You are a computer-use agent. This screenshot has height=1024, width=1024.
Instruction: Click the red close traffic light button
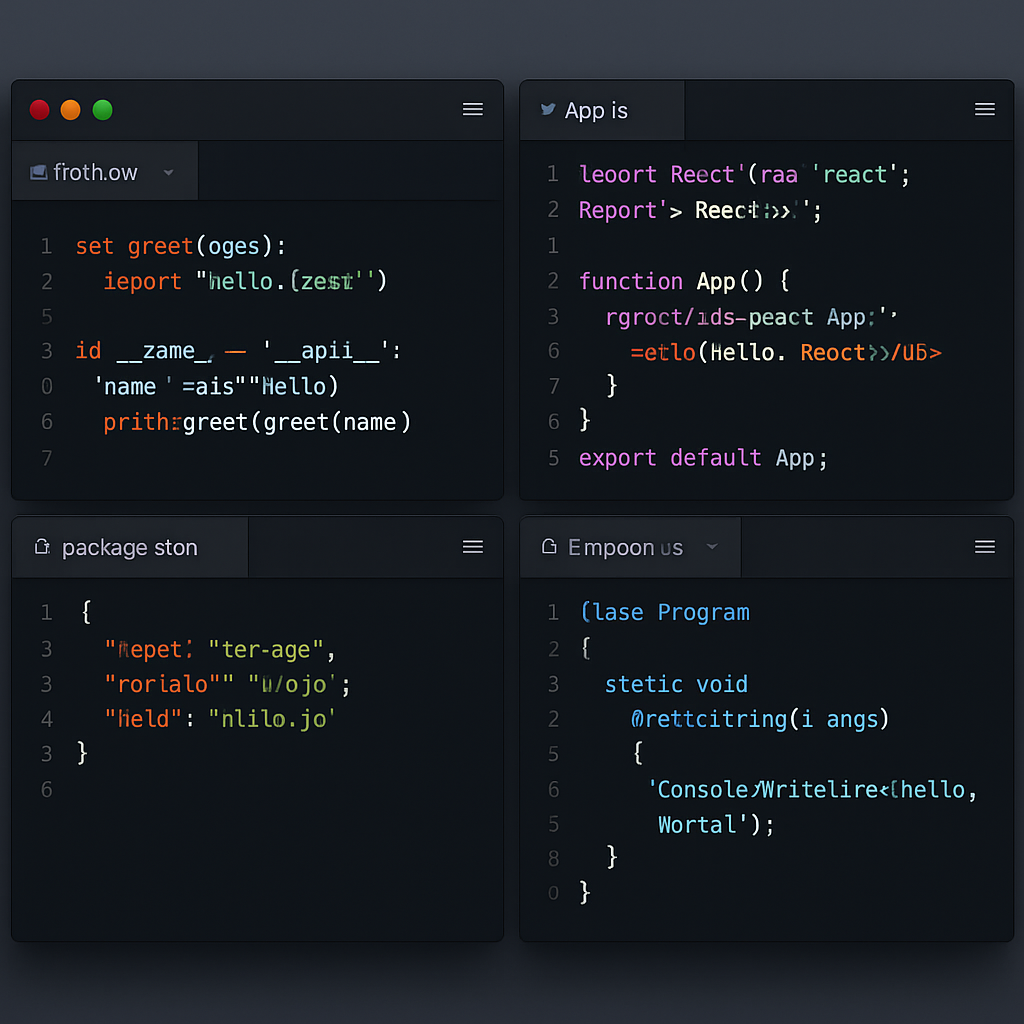coord(39,110)
